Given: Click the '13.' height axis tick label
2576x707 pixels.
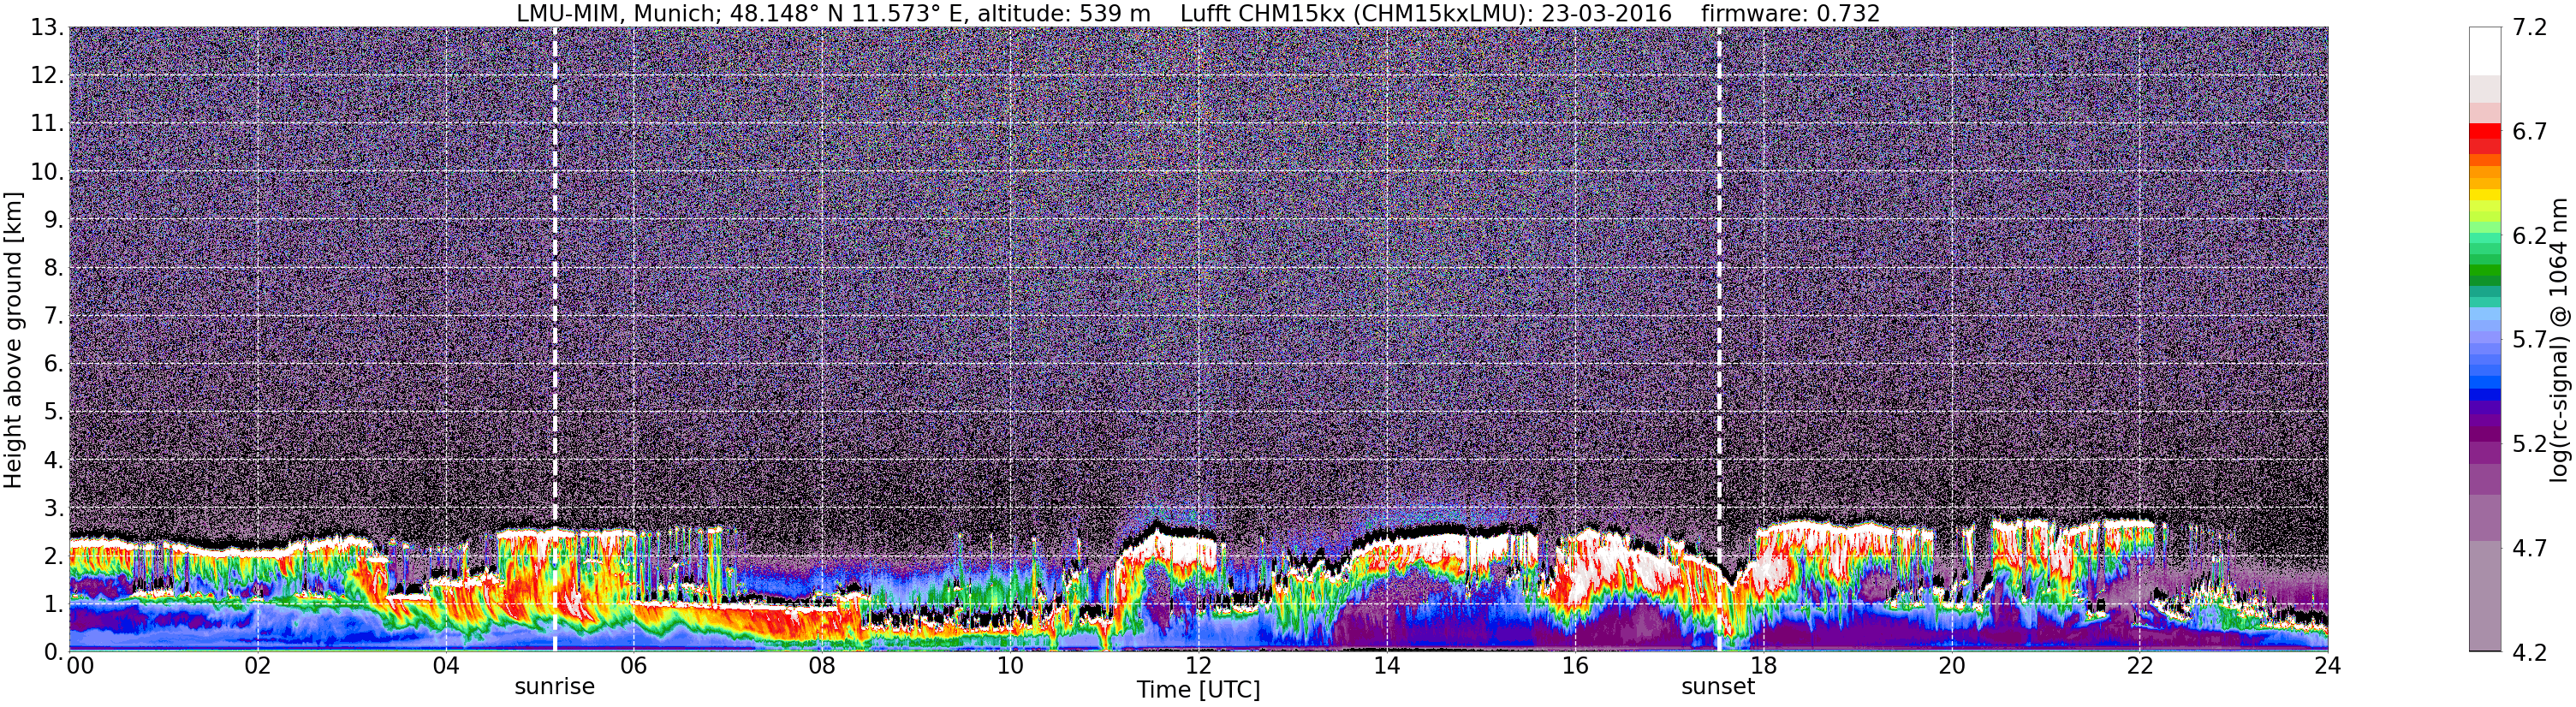Looking at the screenshot, I should (47, 27).
